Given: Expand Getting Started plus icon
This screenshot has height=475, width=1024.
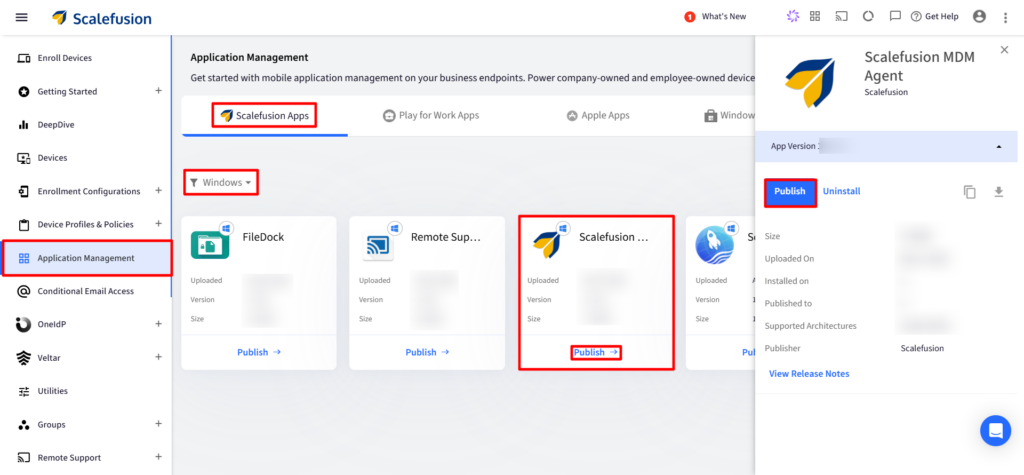Looking at the screenshot, I should [159, 91].
